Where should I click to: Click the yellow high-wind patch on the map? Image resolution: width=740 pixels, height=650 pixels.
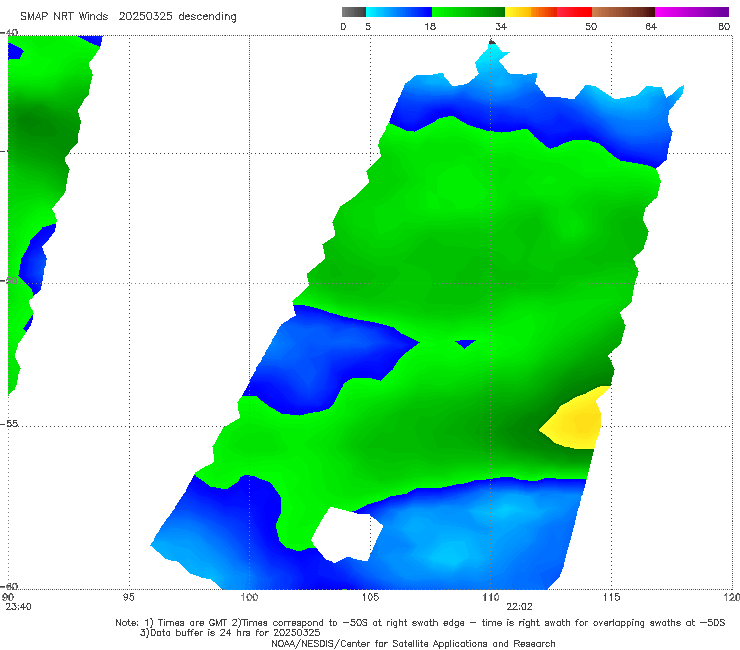578,420
